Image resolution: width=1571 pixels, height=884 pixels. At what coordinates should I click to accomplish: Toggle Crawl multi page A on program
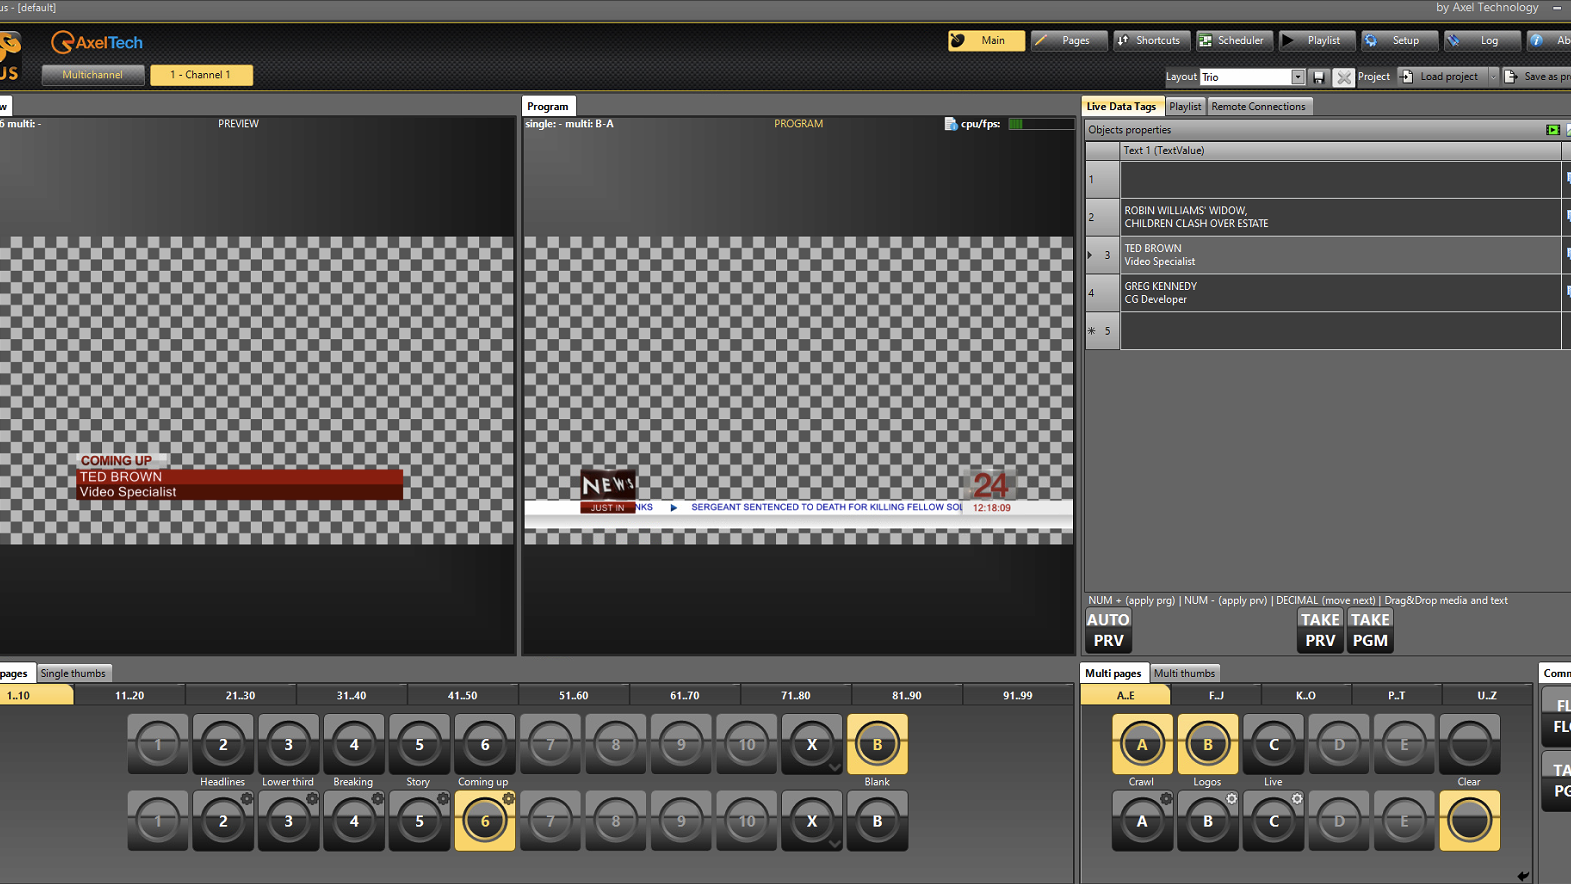coord(1141,744)
